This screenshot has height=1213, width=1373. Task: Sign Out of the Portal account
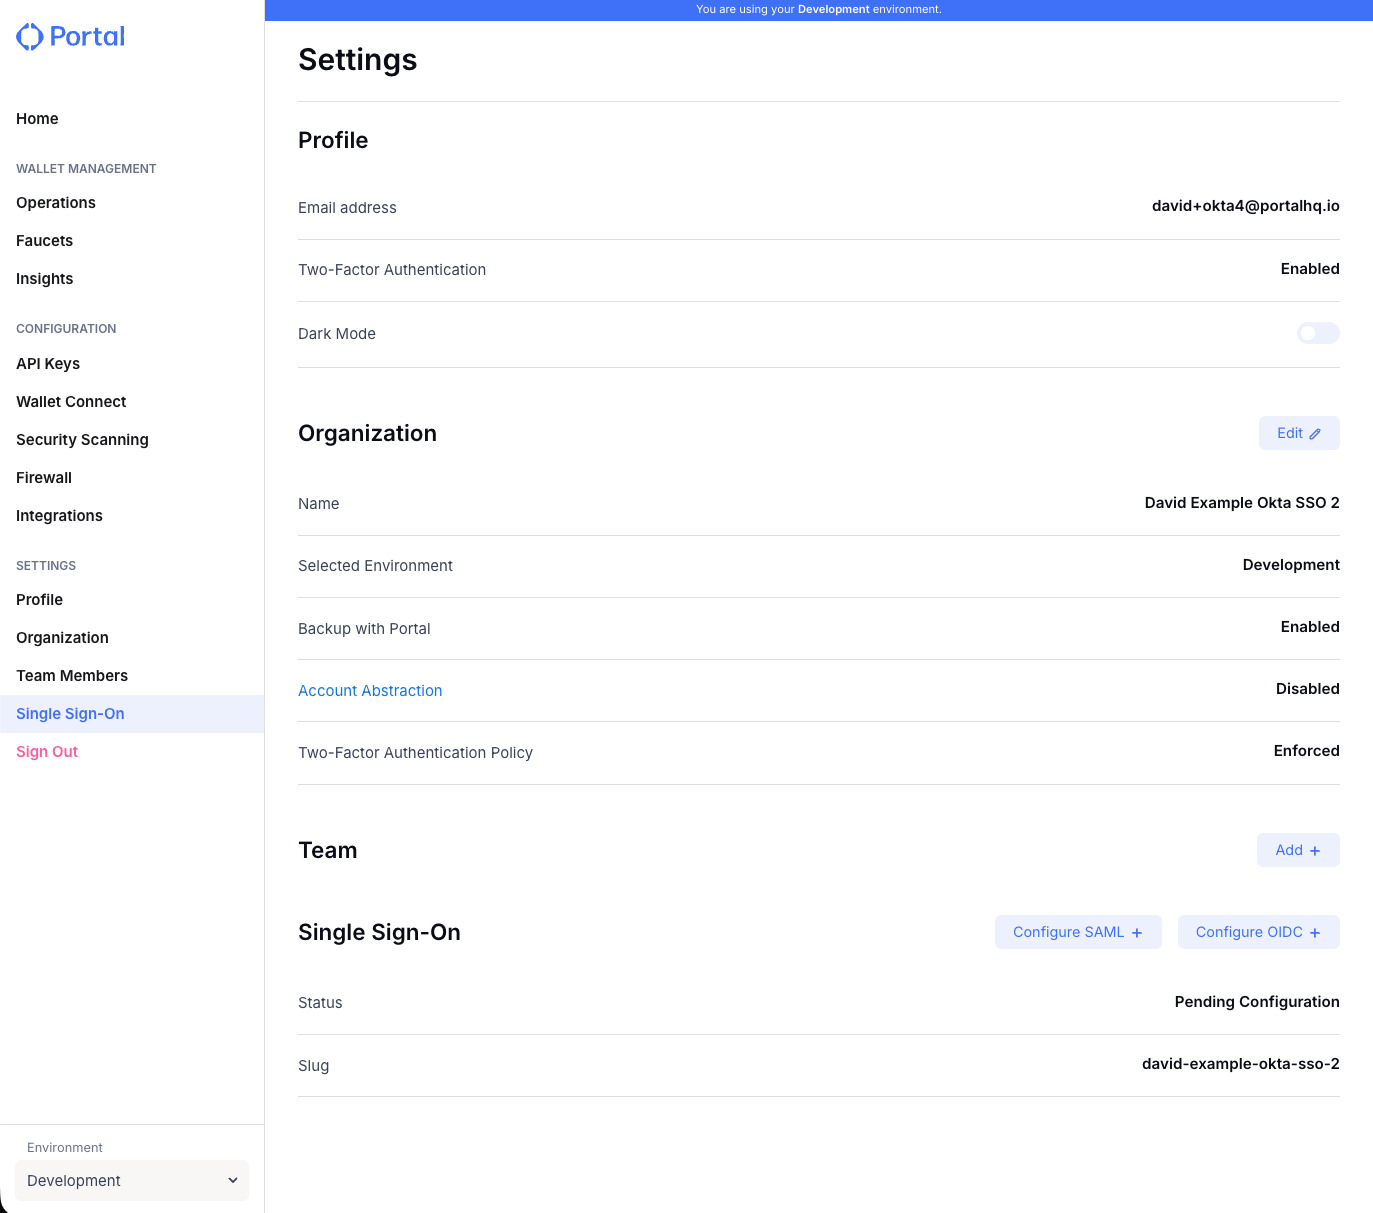pyautogui.click(x=46, y=751)
